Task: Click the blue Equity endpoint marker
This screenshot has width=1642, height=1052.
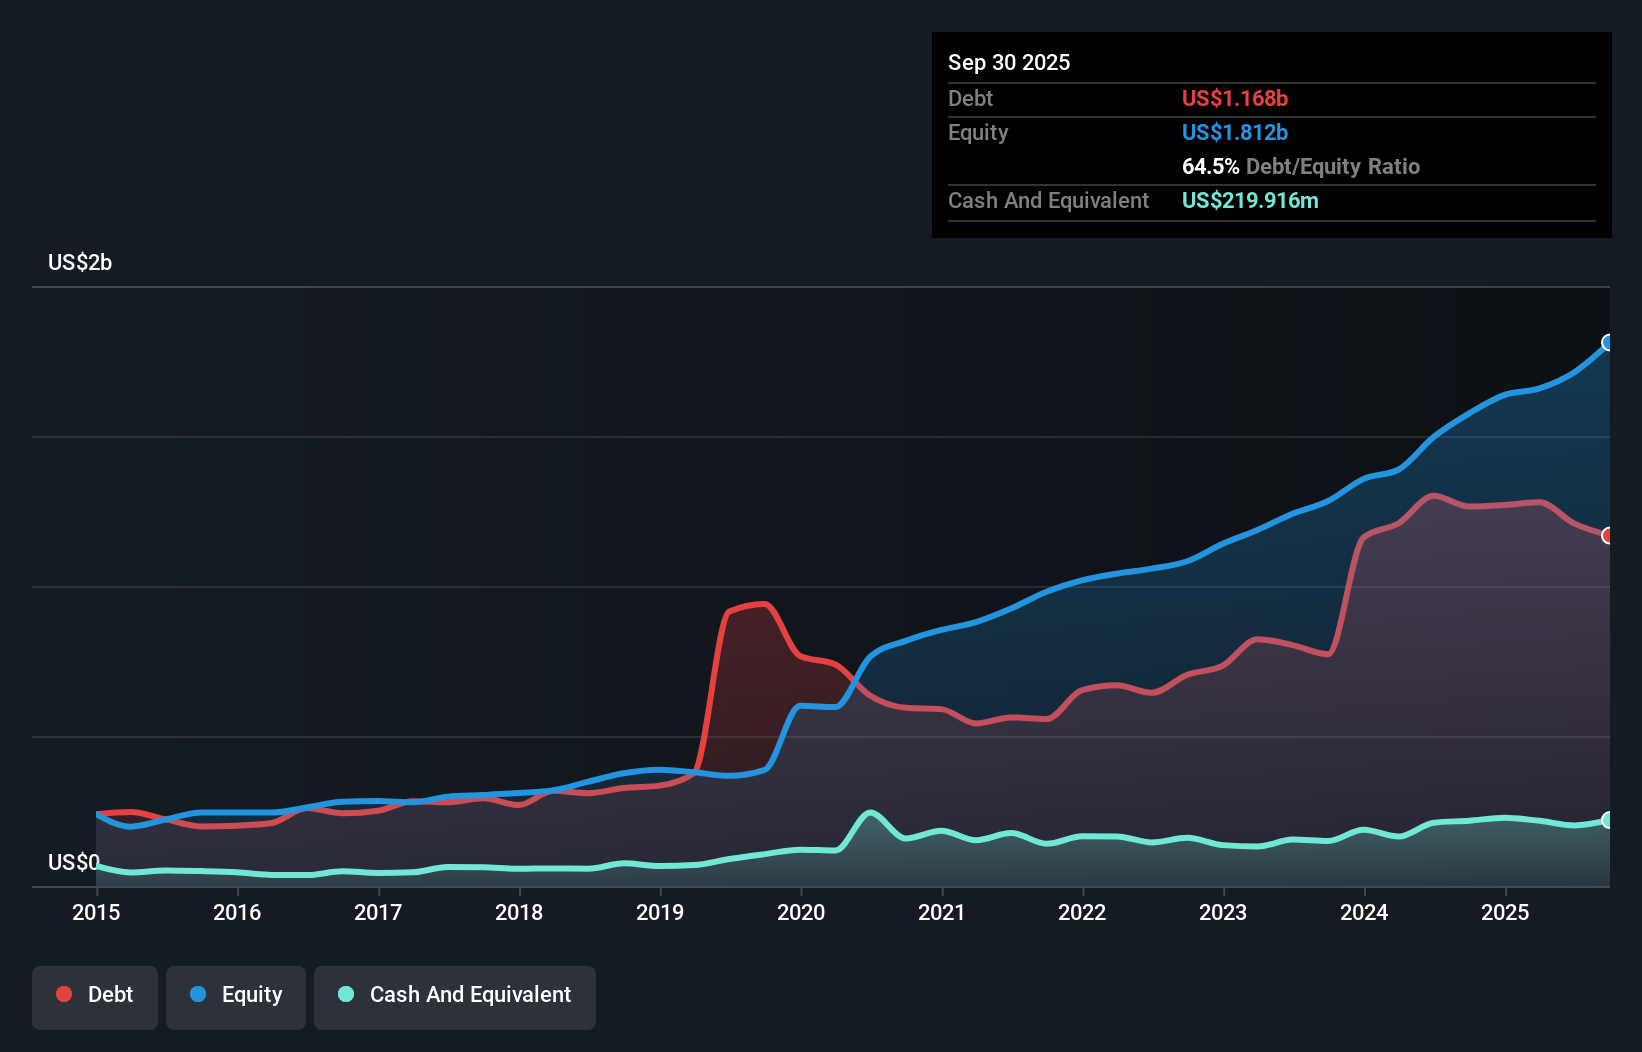Action: (1608, 343)
